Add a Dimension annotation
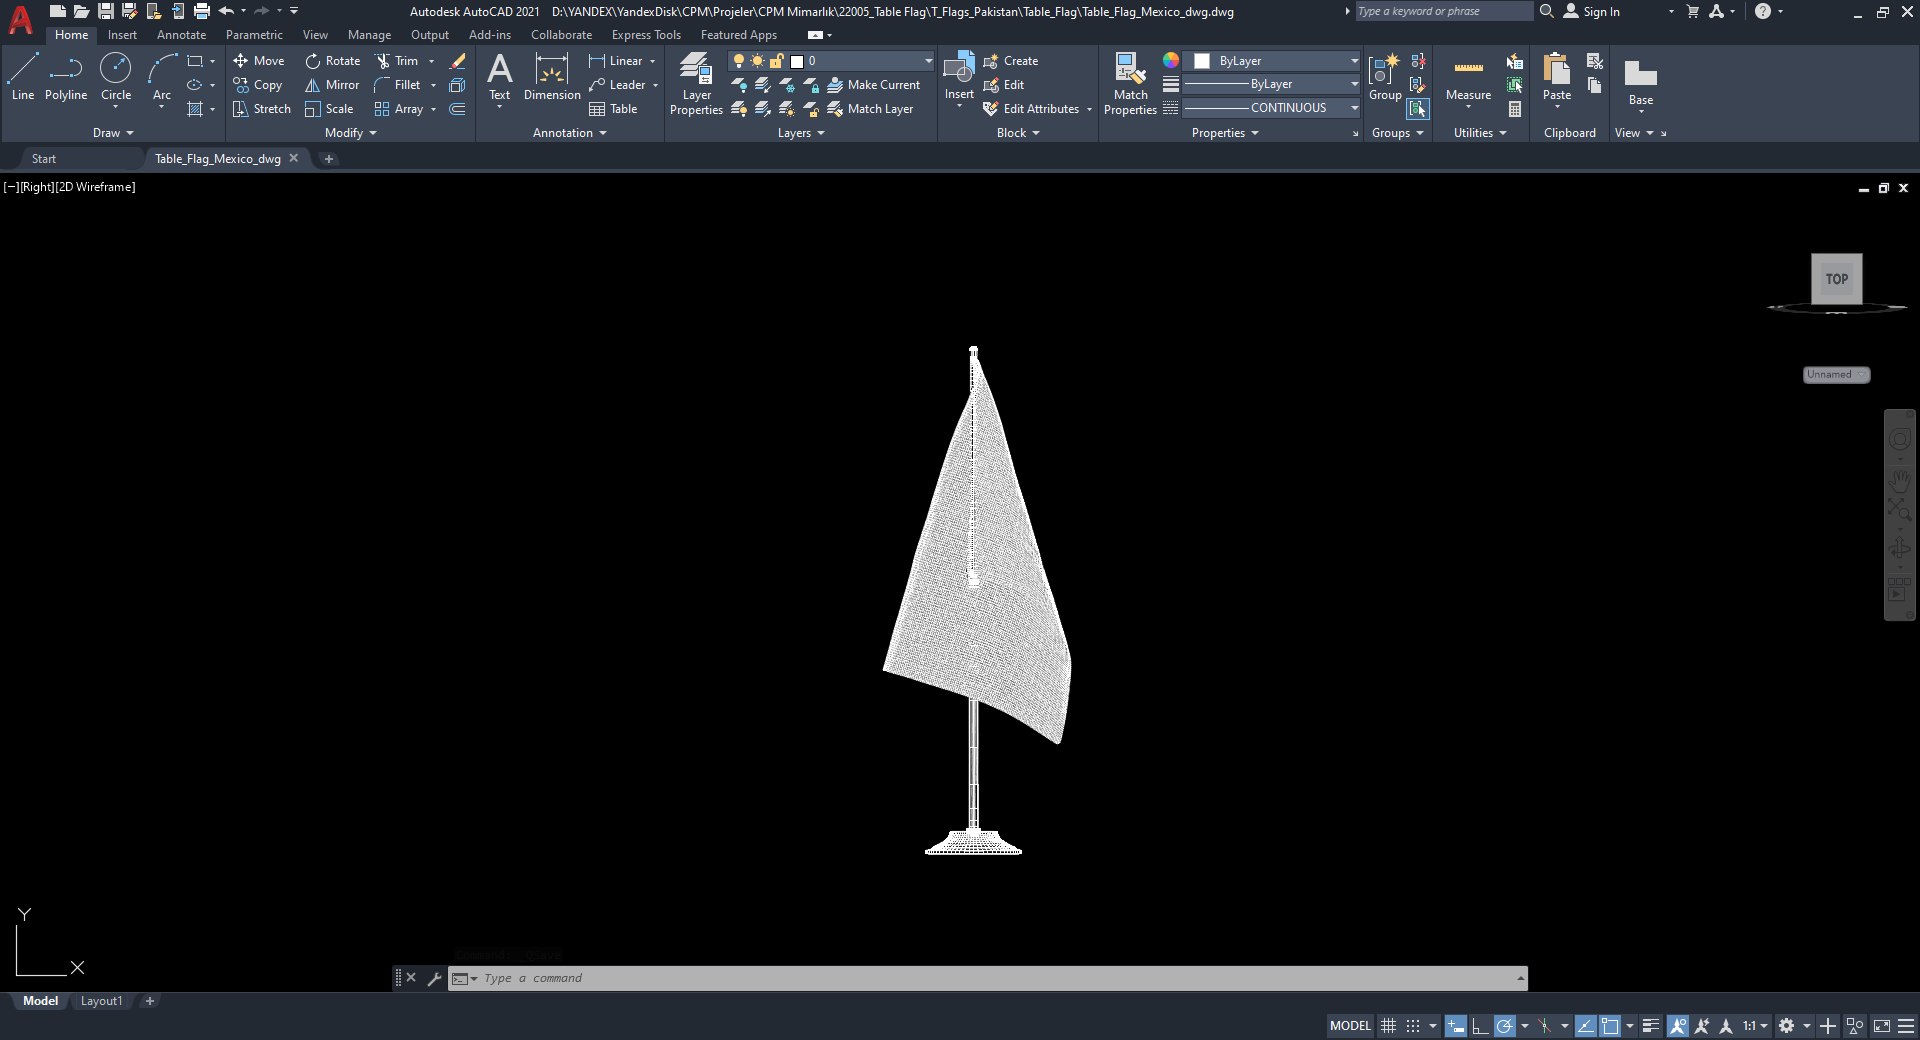Screen dimensions: 1920x1040 [x=552, y=77]
